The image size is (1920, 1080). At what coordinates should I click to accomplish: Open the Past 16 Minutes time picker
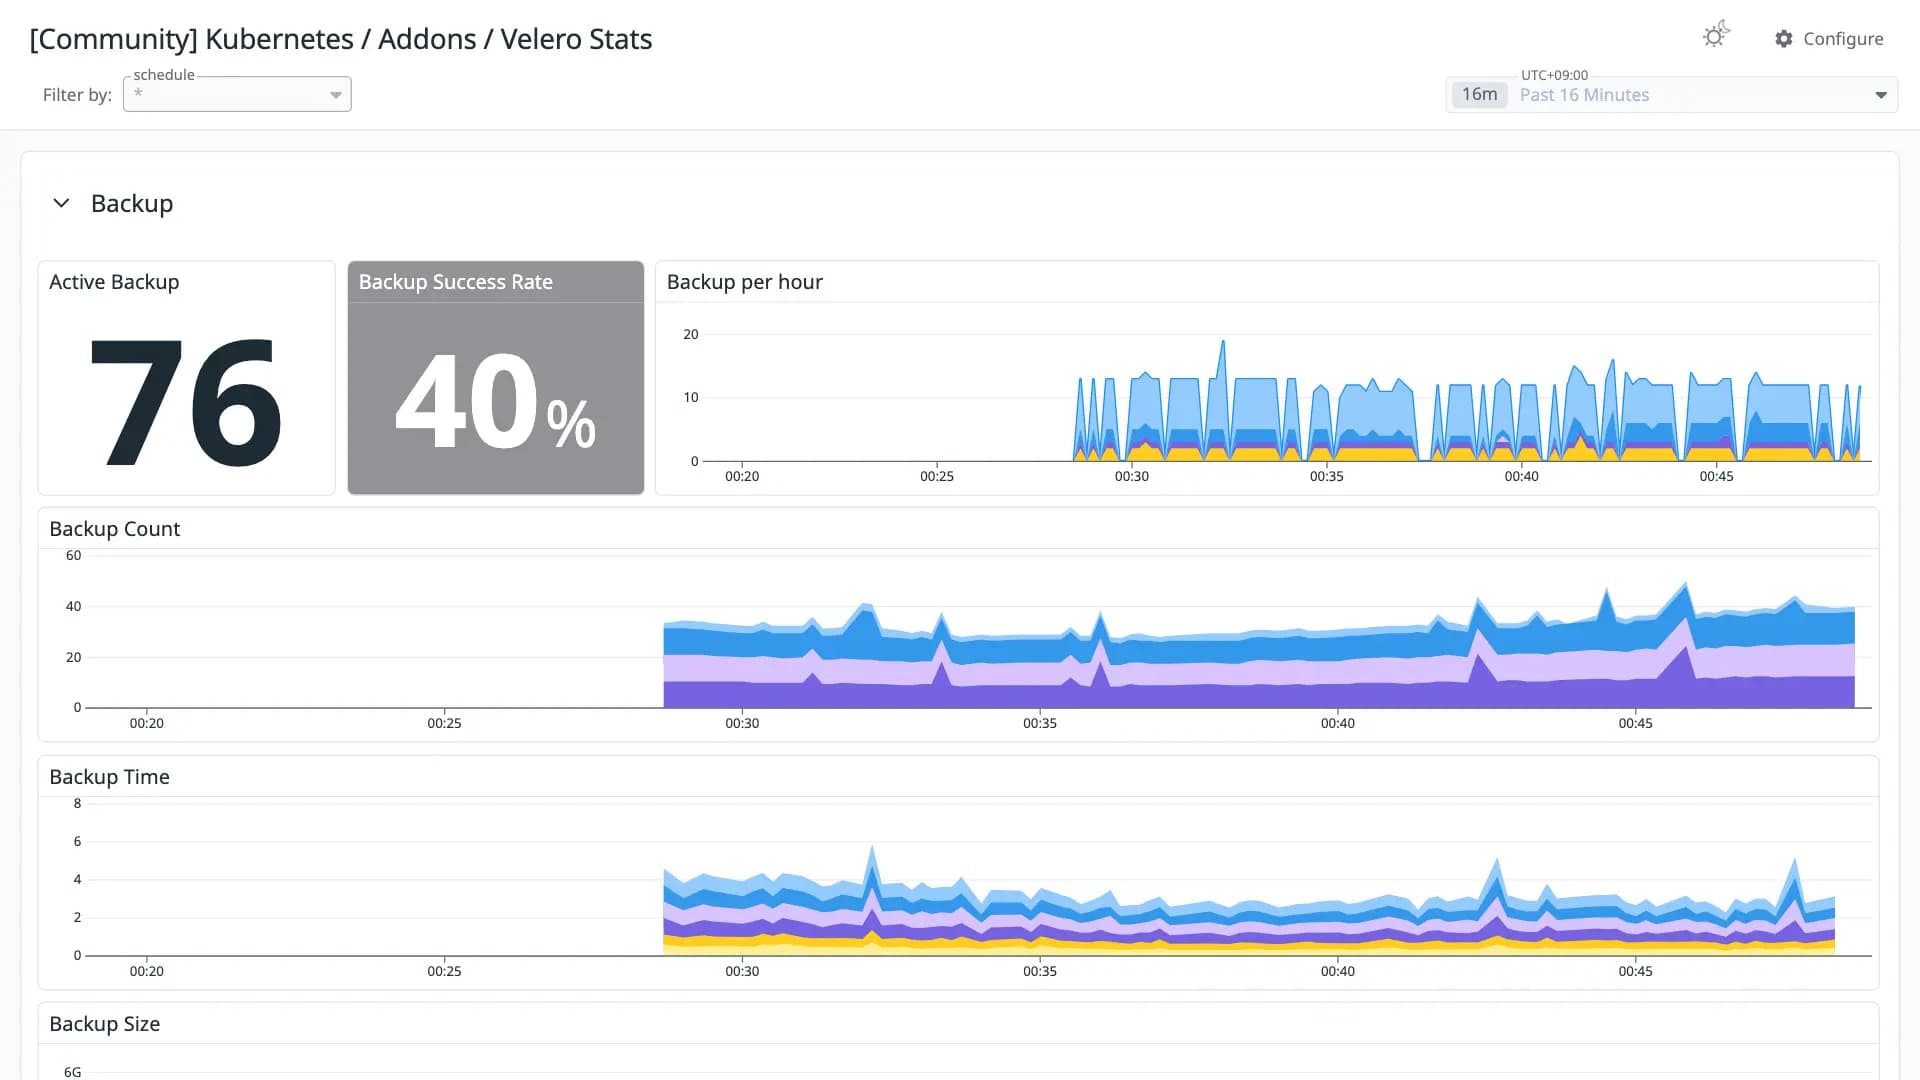coord(1672,95)
